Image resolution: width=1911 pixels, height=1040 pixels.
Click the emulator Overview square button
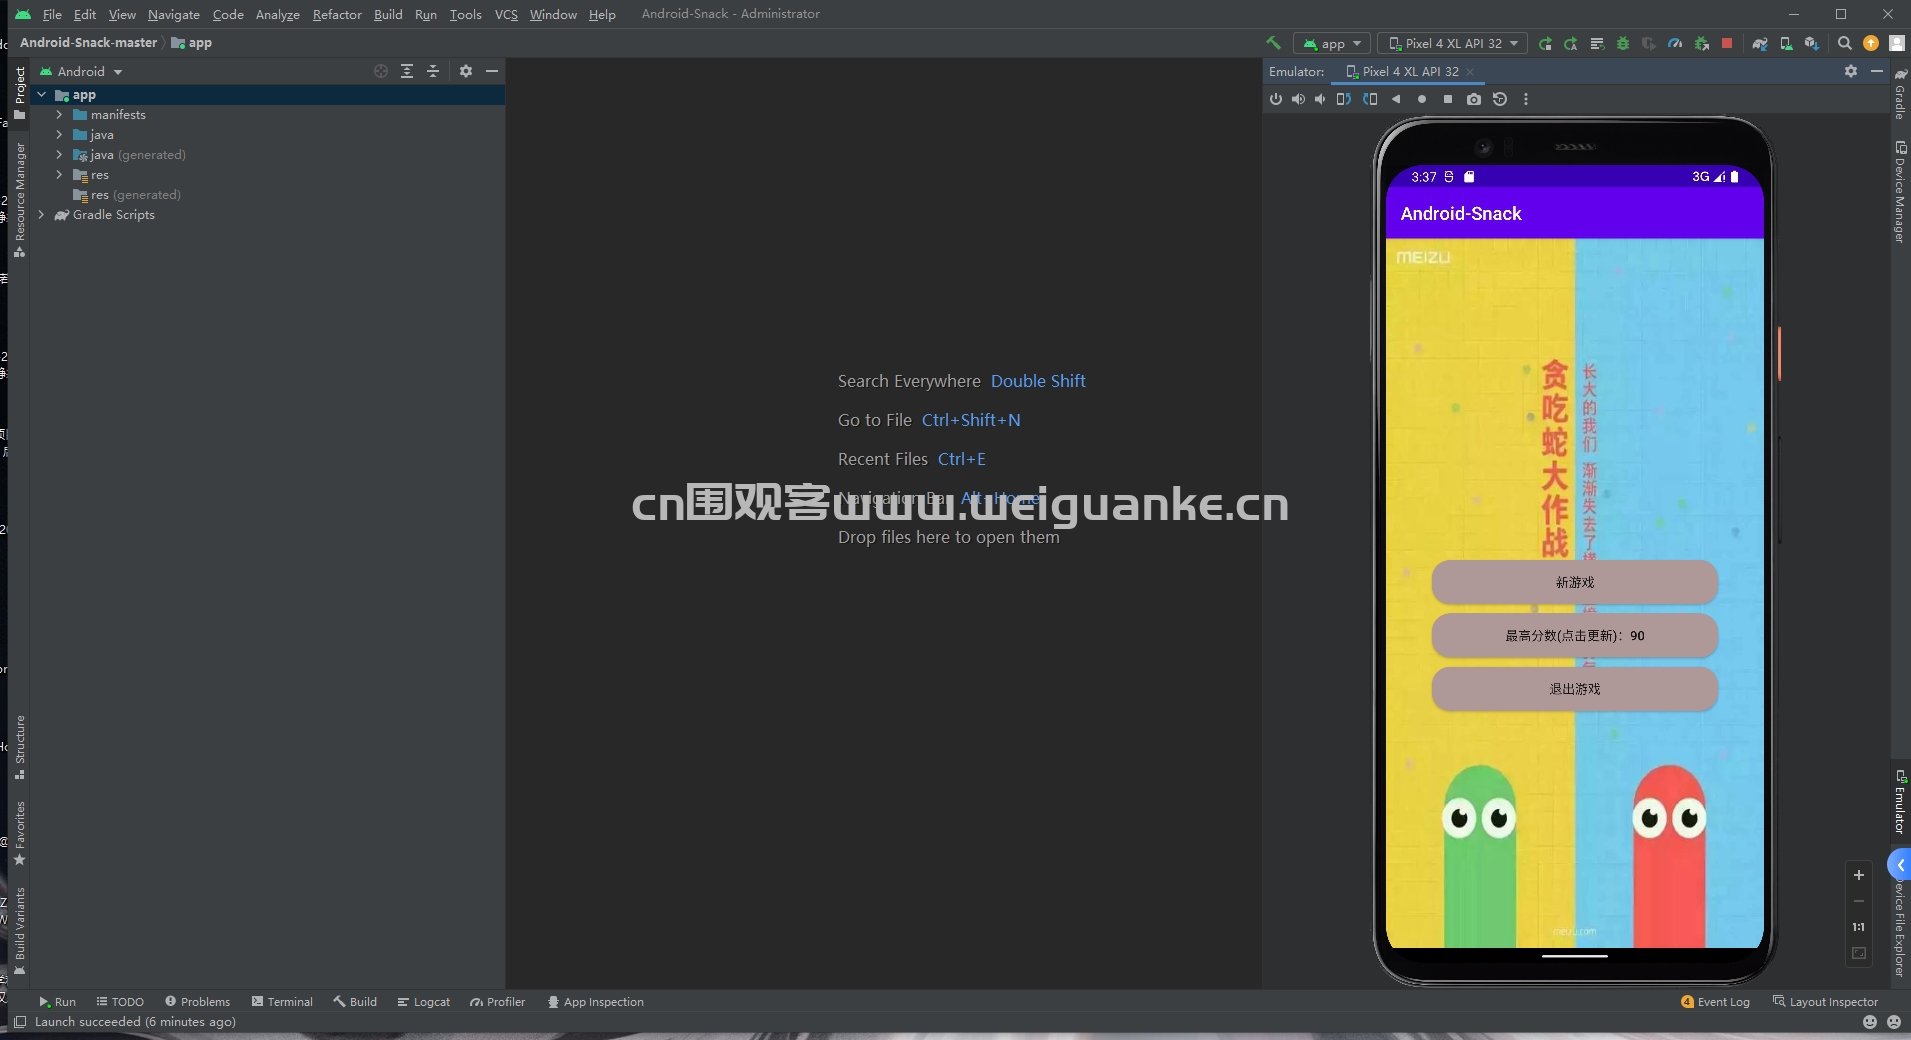[x=1448, y=99]
